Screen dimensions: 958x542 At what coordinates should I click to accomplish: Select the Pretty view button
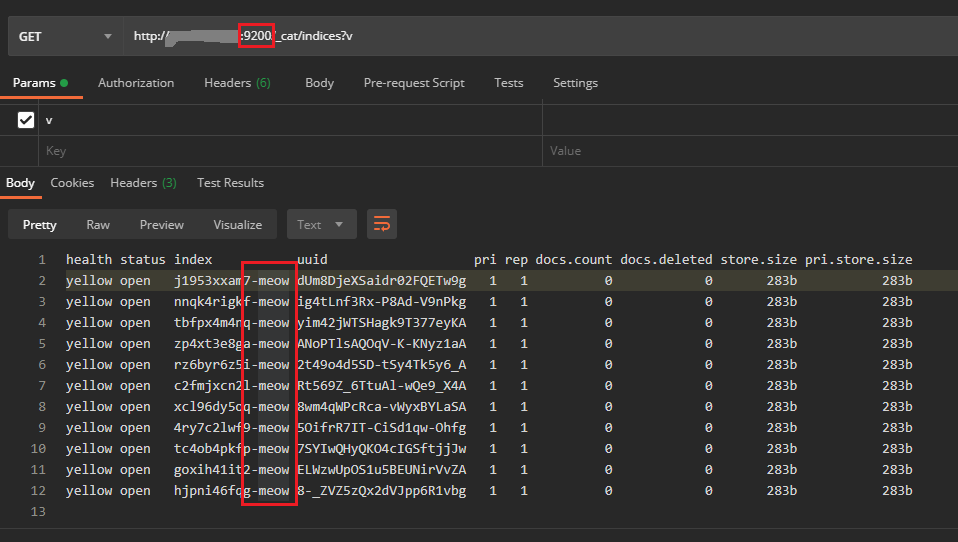[40, 224]
